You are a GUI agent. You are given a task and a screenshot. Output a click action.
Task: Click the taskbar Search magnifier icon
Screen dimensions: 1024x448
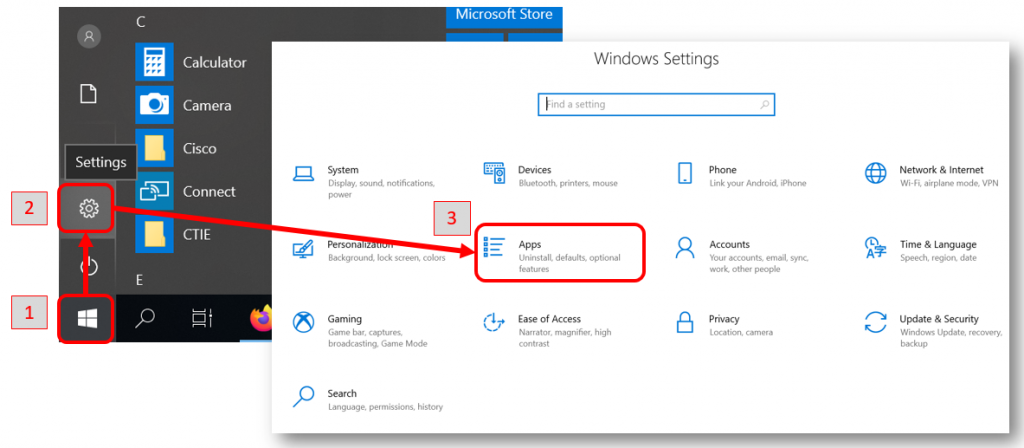click(144, 318)
